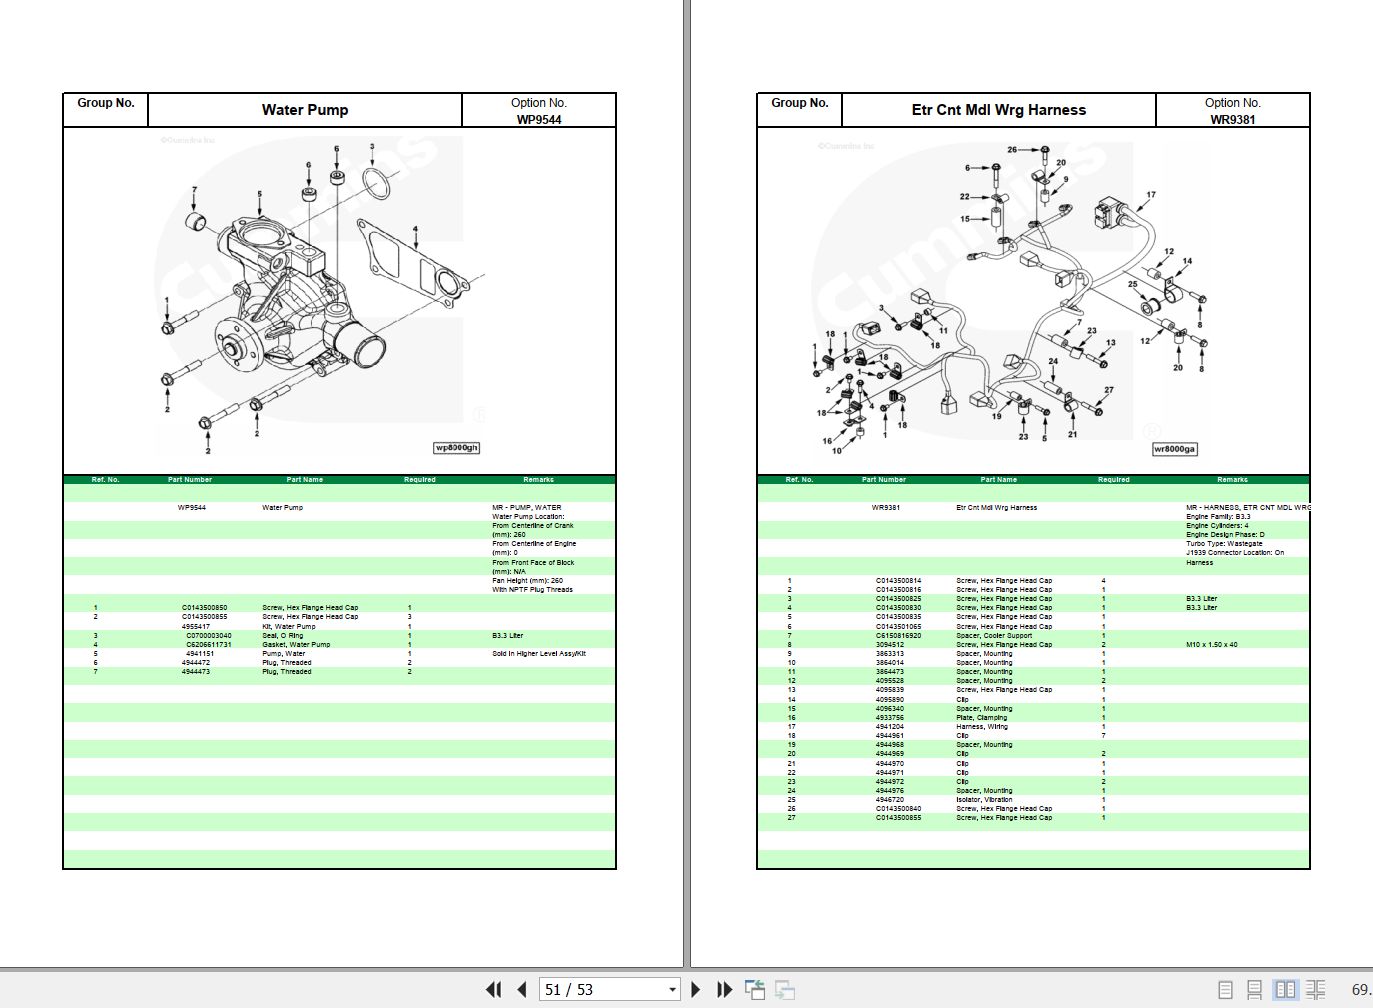Deselect the highlighted facing pages mode
This screenshot has width=1373, height=1008.
pyautogui.click(x=1287, y=989)
